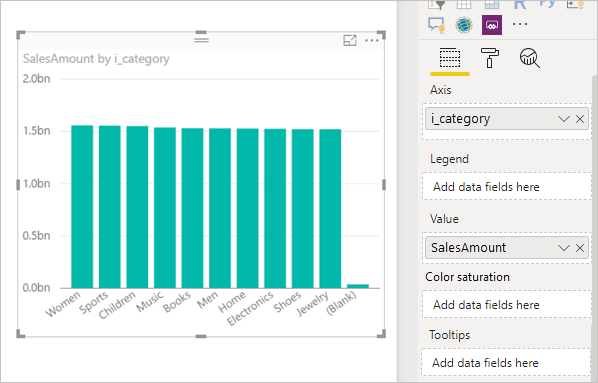The image size is (598, 383).
Task: Click the Music bar in chart
Action: pos(165,208)
